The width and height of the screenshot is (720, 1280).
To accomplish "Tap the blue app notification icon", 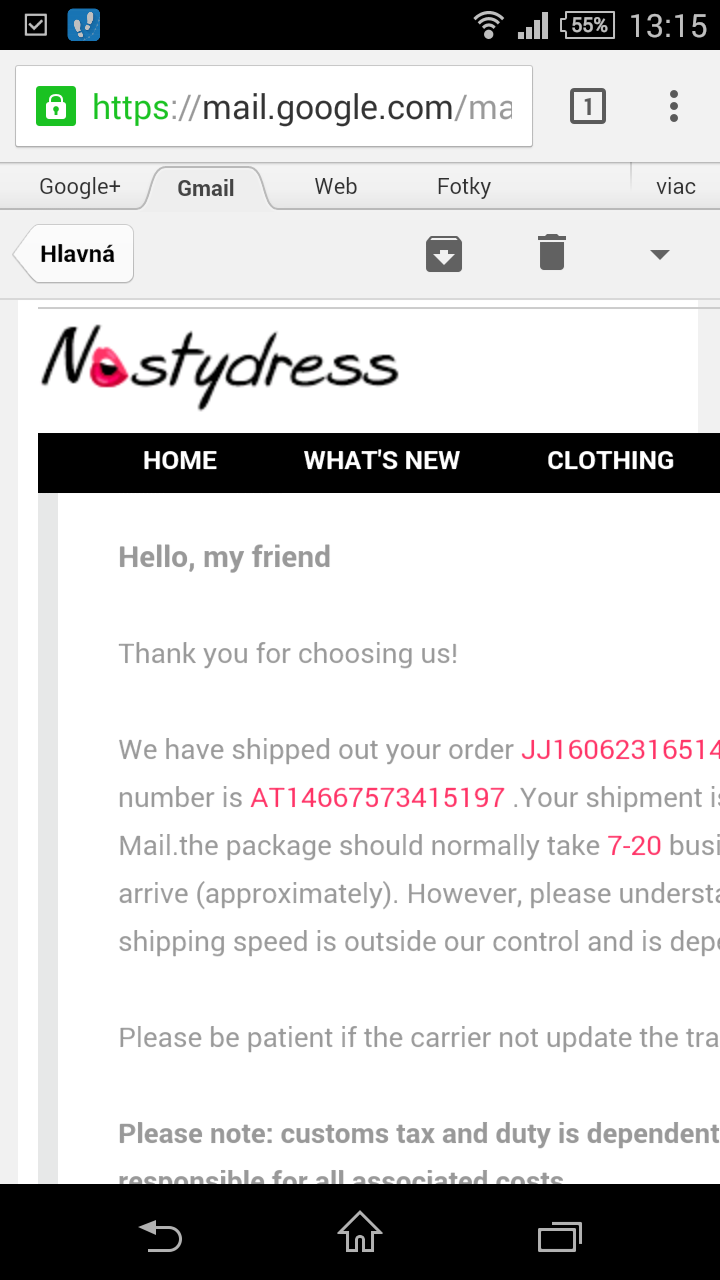I will 84,24.
